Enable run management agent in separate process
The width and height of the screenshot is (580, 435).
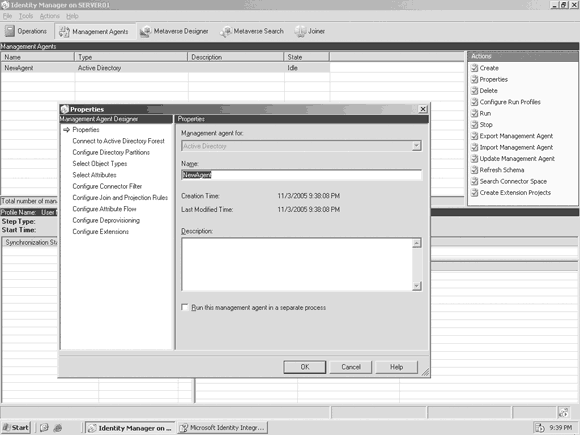(185, 307)
